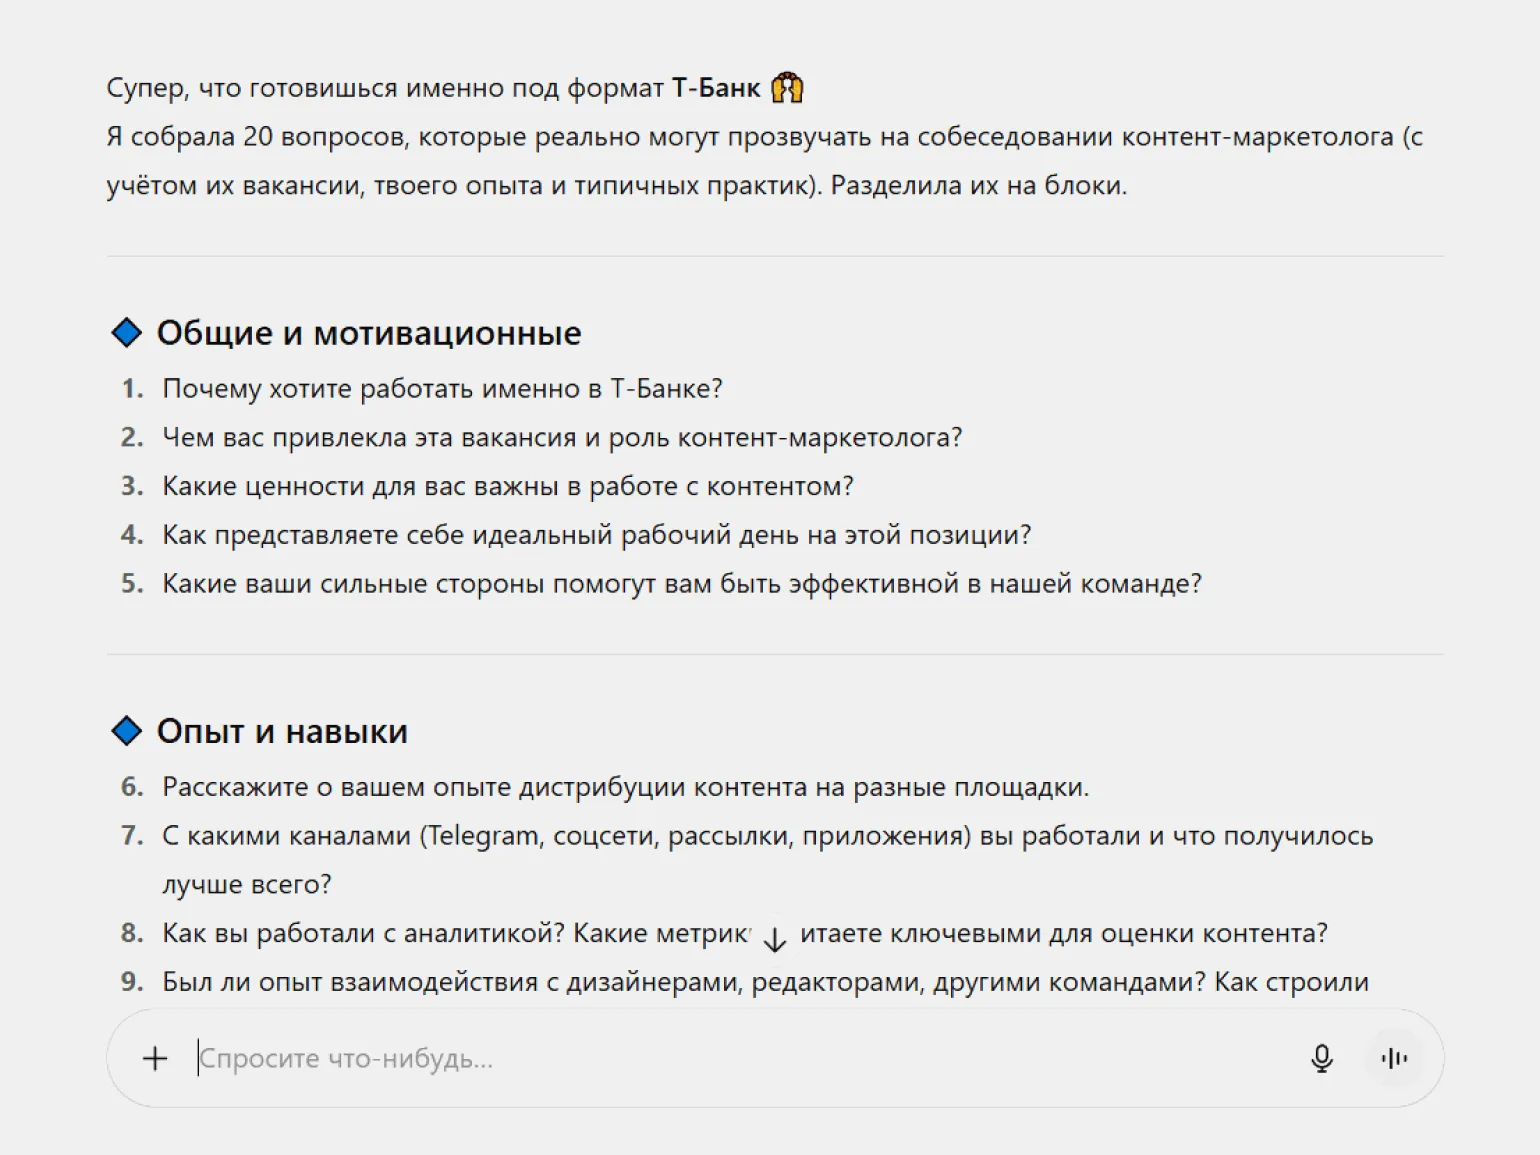This screenshot has height=1155, width=1540.
Task: Click question 5 about your strengths
Action: 681,583
